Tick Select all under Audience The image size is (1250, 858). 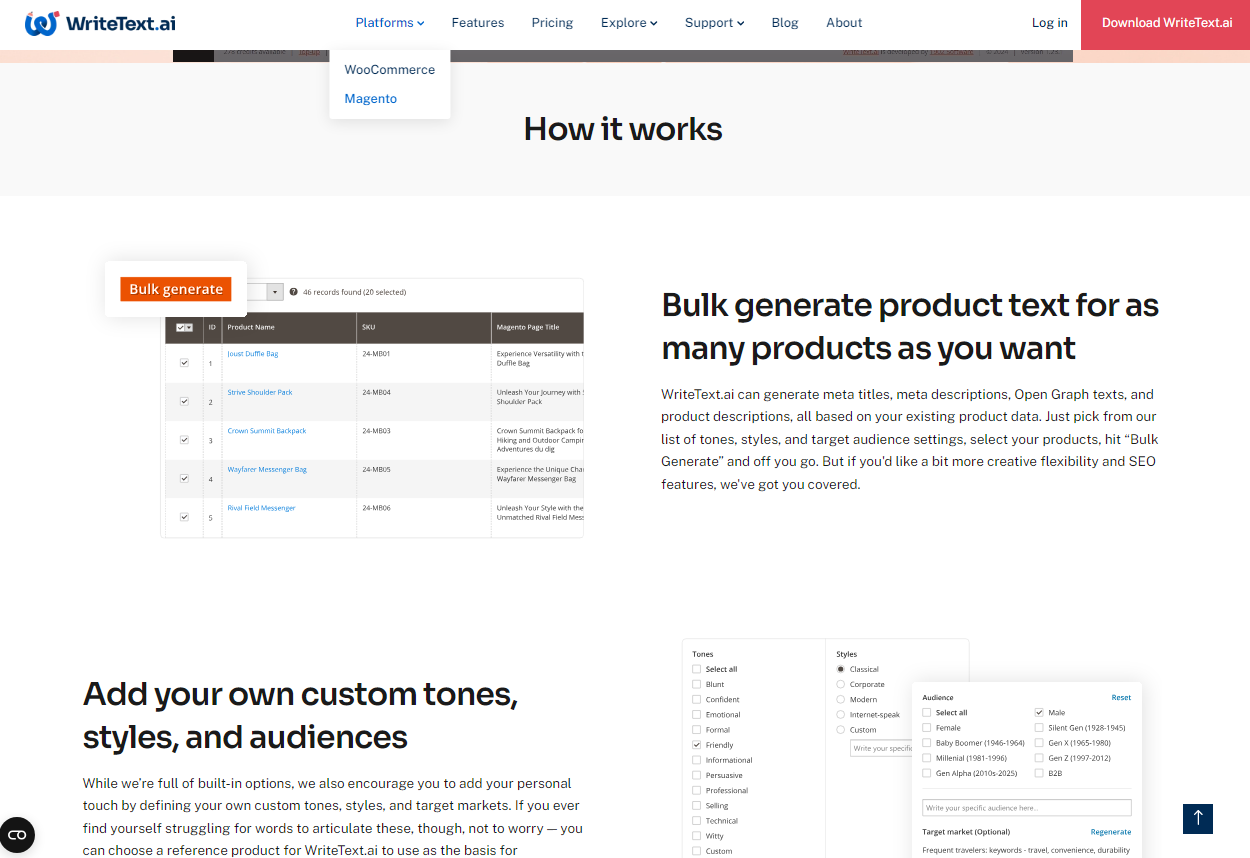pos(927,713)
